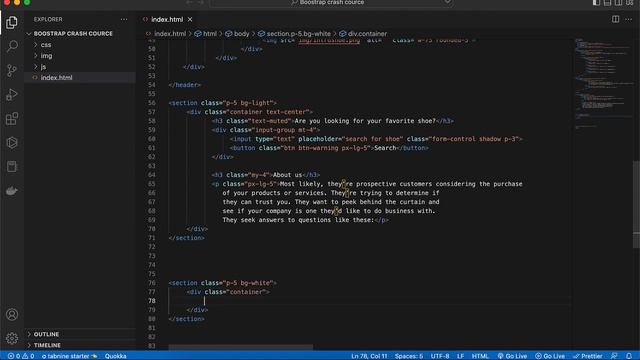Change indentation via Spaces: 5

tap(409, 356)
